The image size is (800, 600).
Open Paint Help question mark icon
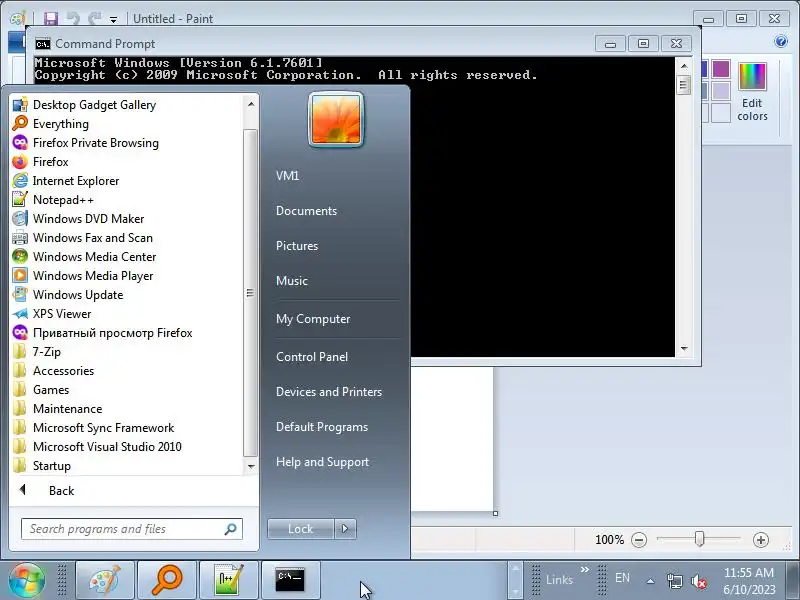(x=781, y=41)
